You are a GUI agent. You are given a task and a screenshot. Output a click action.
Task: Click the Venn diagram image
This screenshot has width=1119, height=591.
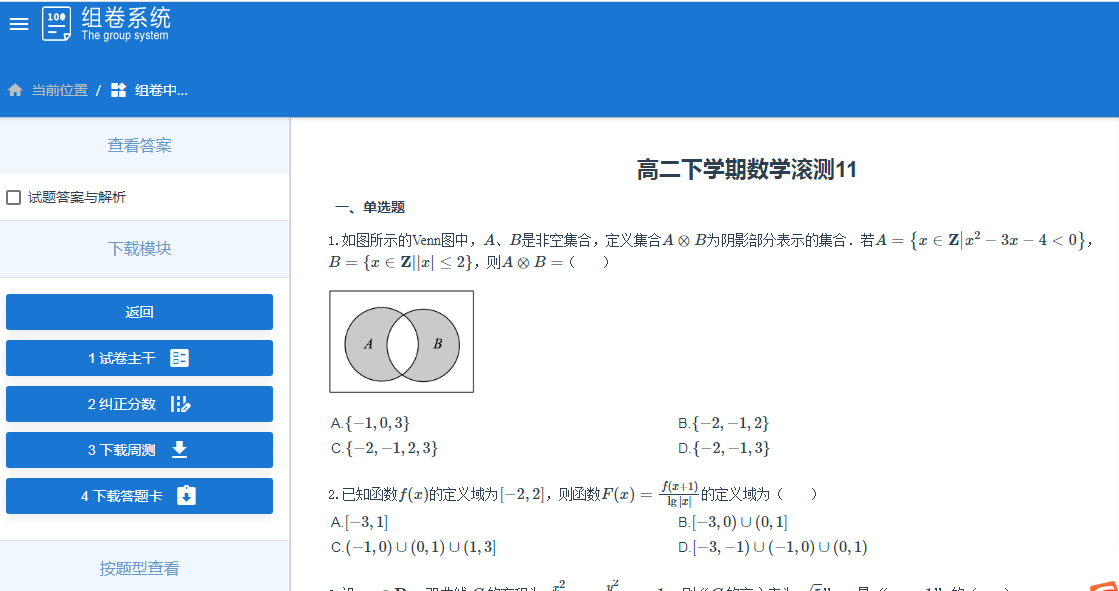pos(401,342)
